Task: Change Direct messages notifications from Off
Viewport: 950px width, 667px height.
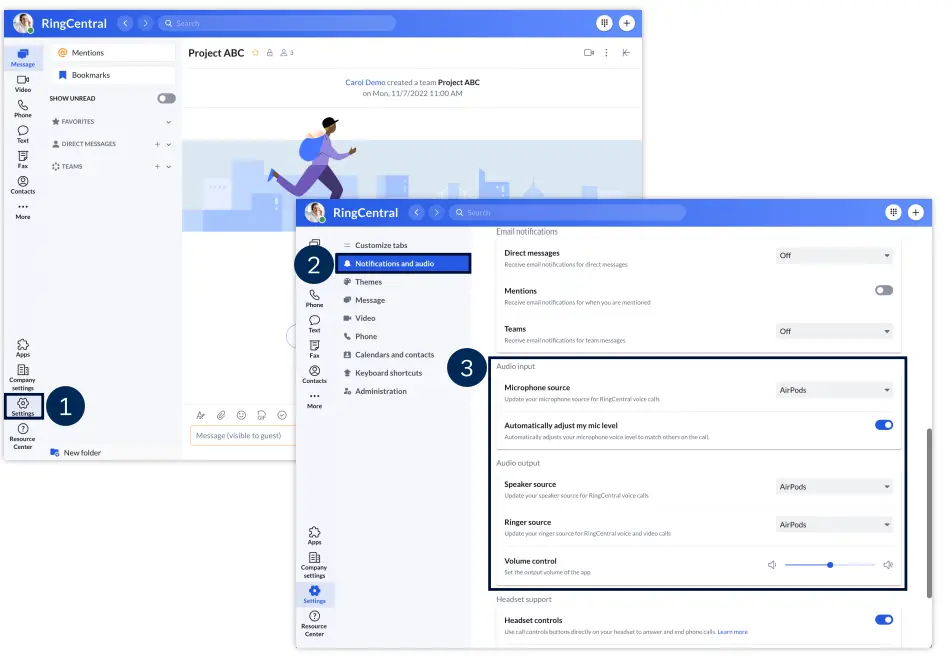Action: coord(834,255)
